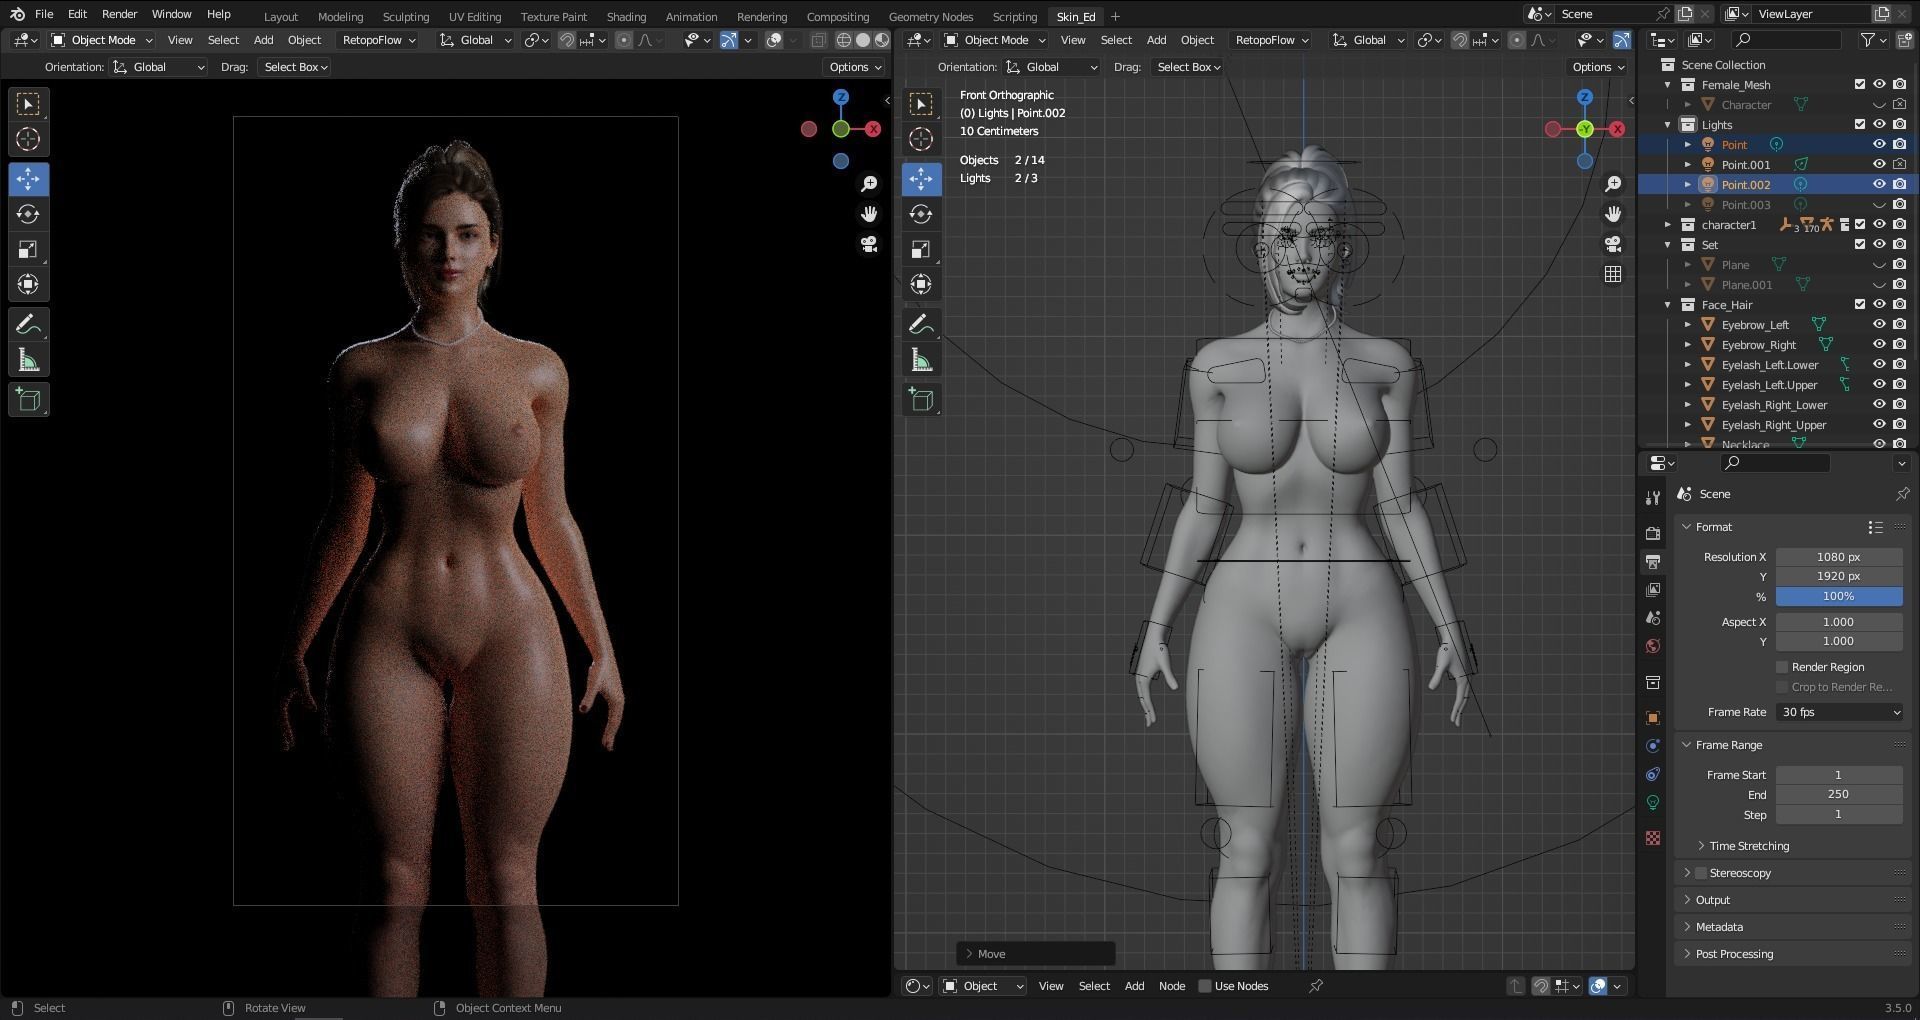Hide Point.002 light with its eye icon
1920x1020 pixels.
click(x=1879, y=185)
